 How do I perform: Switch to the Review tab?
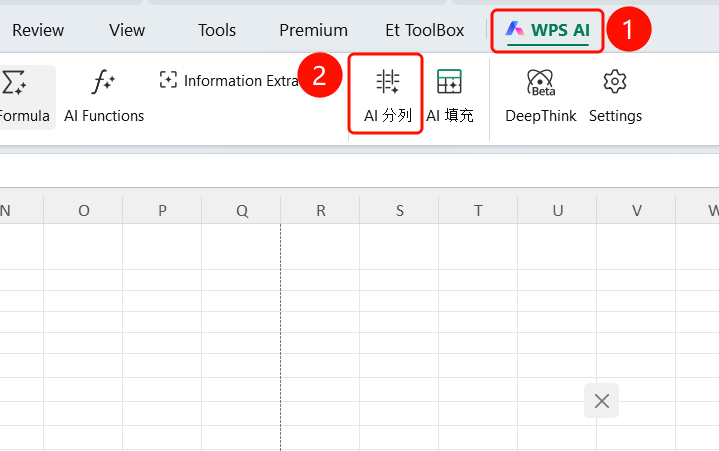click(x=38, y=30)
